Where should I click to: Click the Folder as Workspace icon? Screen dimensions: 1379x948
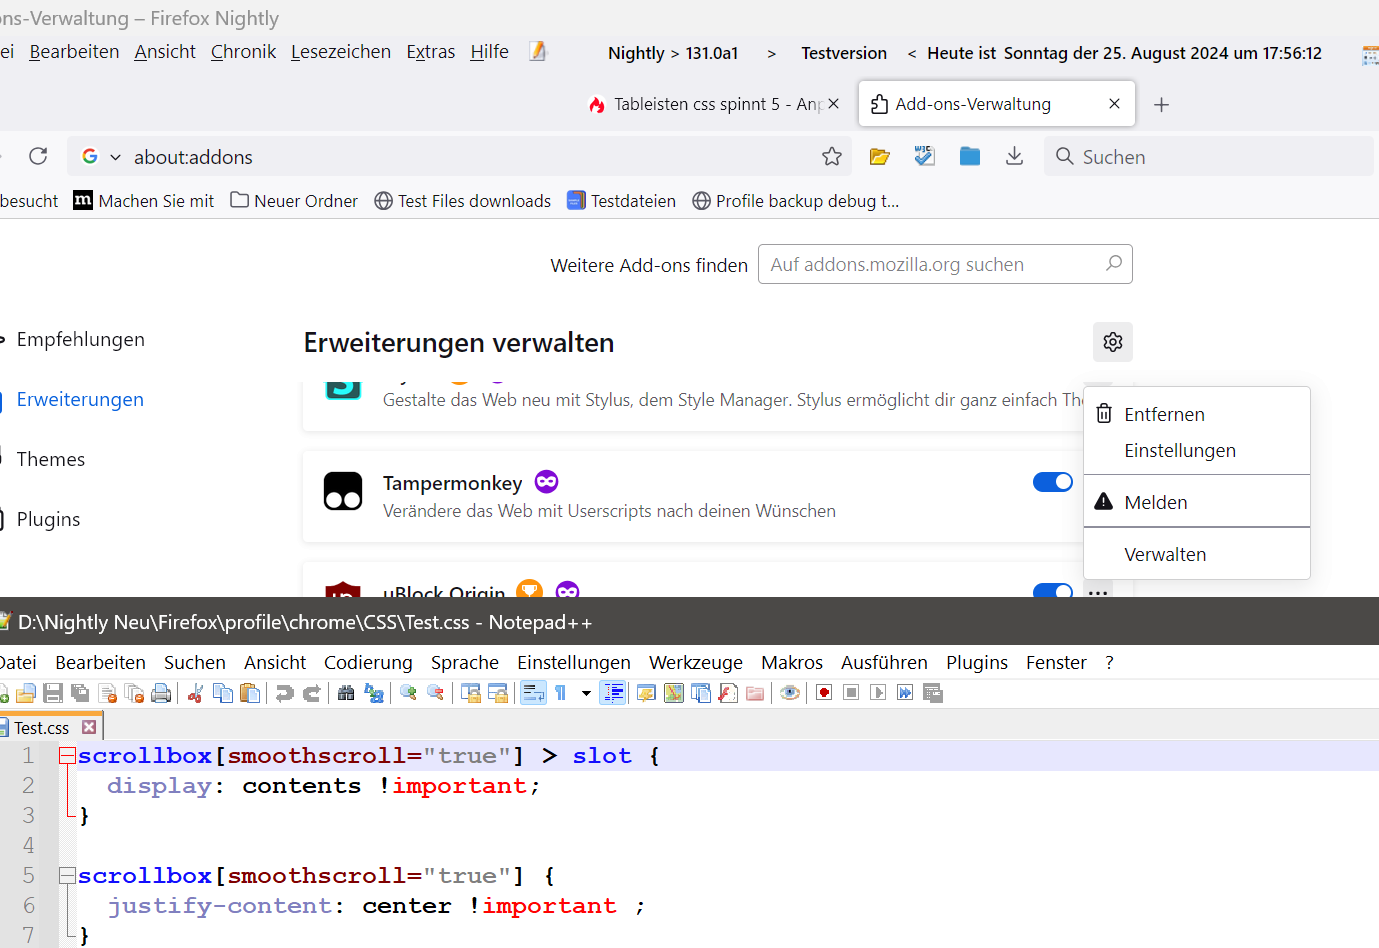(755, 693)
